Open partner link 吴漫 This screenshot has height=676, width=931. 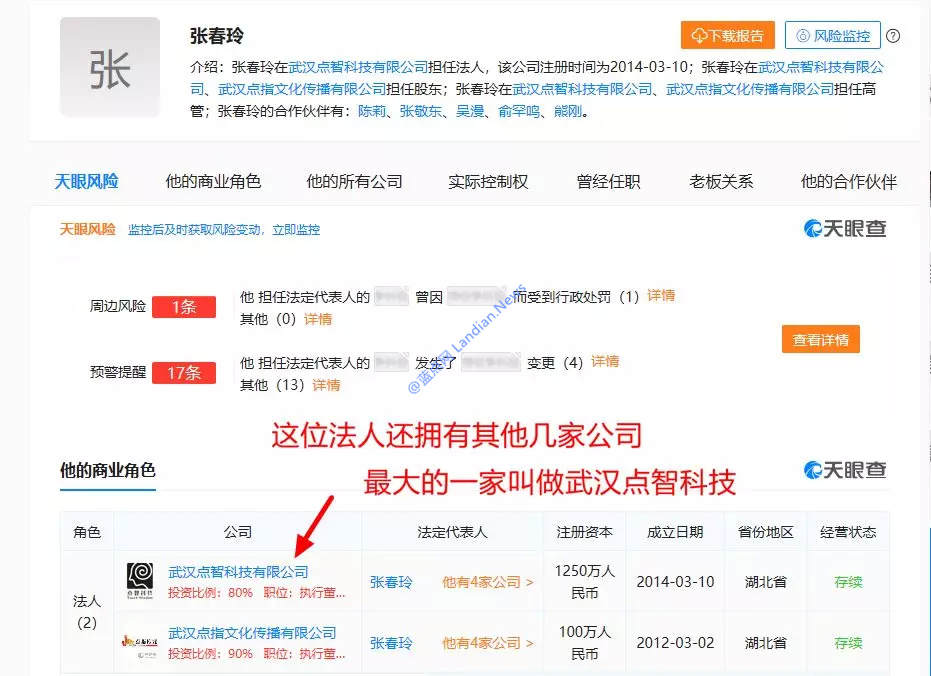[470, 111]
